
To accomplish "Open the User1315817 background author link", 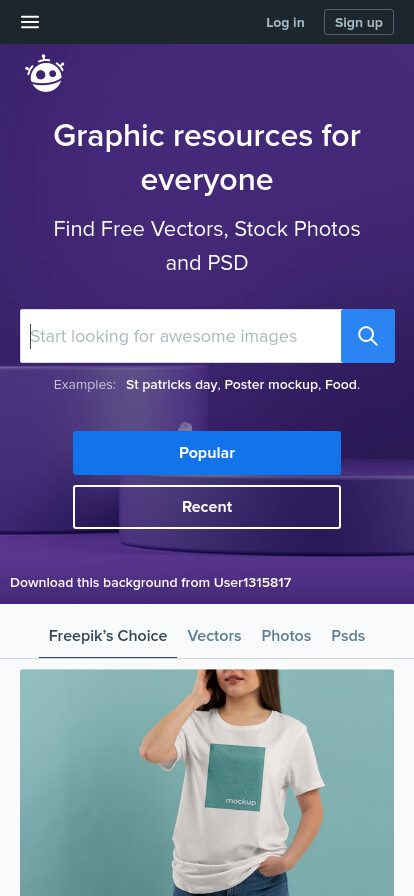I will coord(252,582).
